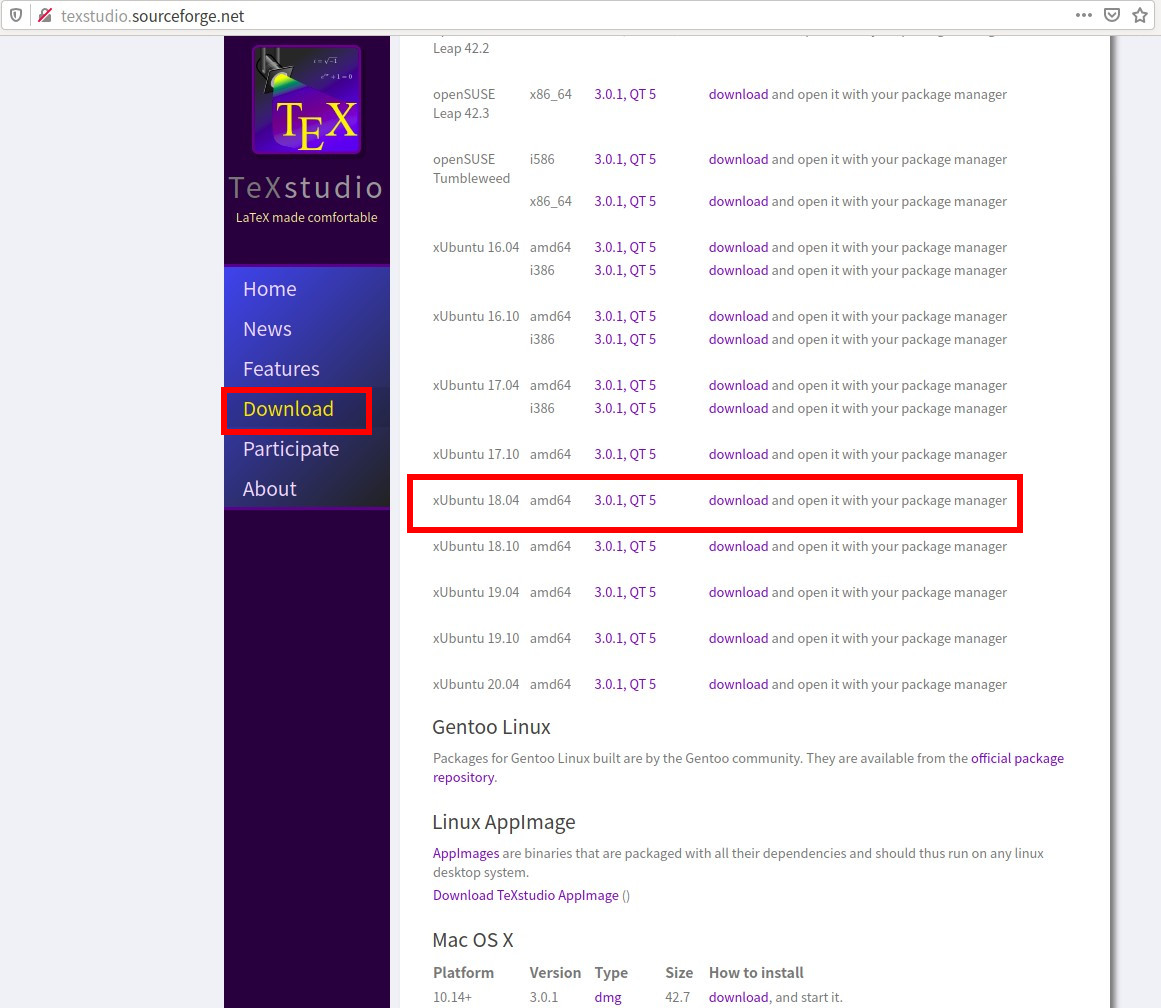The height and width of the screenshot is (1008, 1161).
Task: Download xUbuntu 16.10 i386 package
Action: tap(738, 339)
